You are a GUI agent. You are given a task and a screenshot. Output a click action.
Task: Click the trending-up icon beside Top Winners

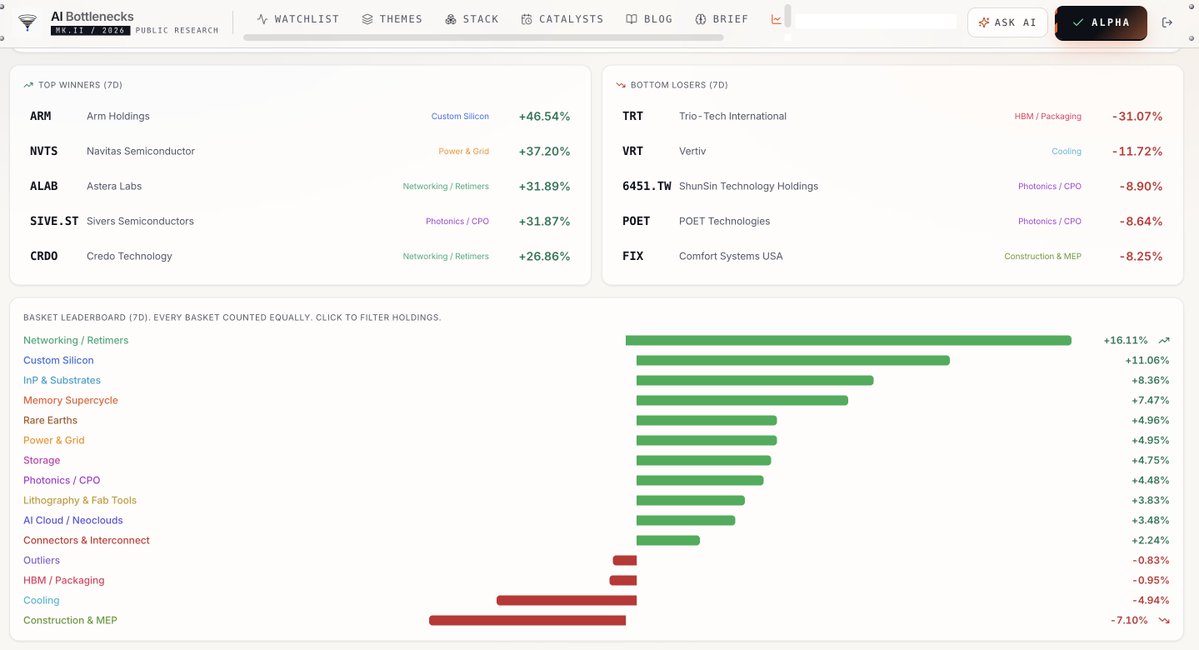[x=28, y=85]
